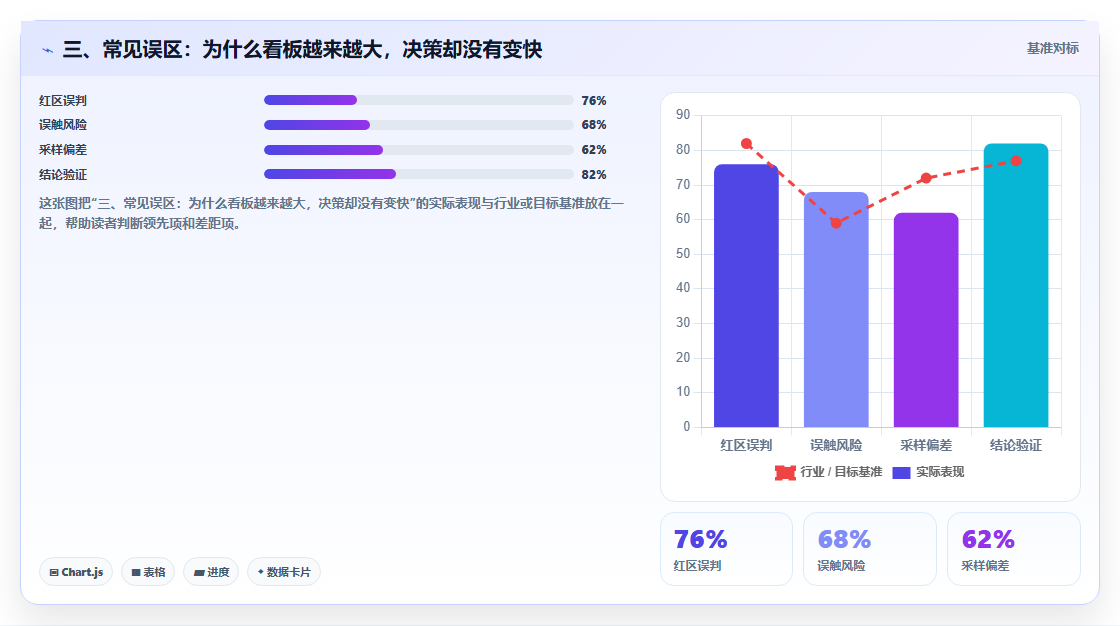
Task: Select the Chart.js tag chip
Action: coord(76,572)
